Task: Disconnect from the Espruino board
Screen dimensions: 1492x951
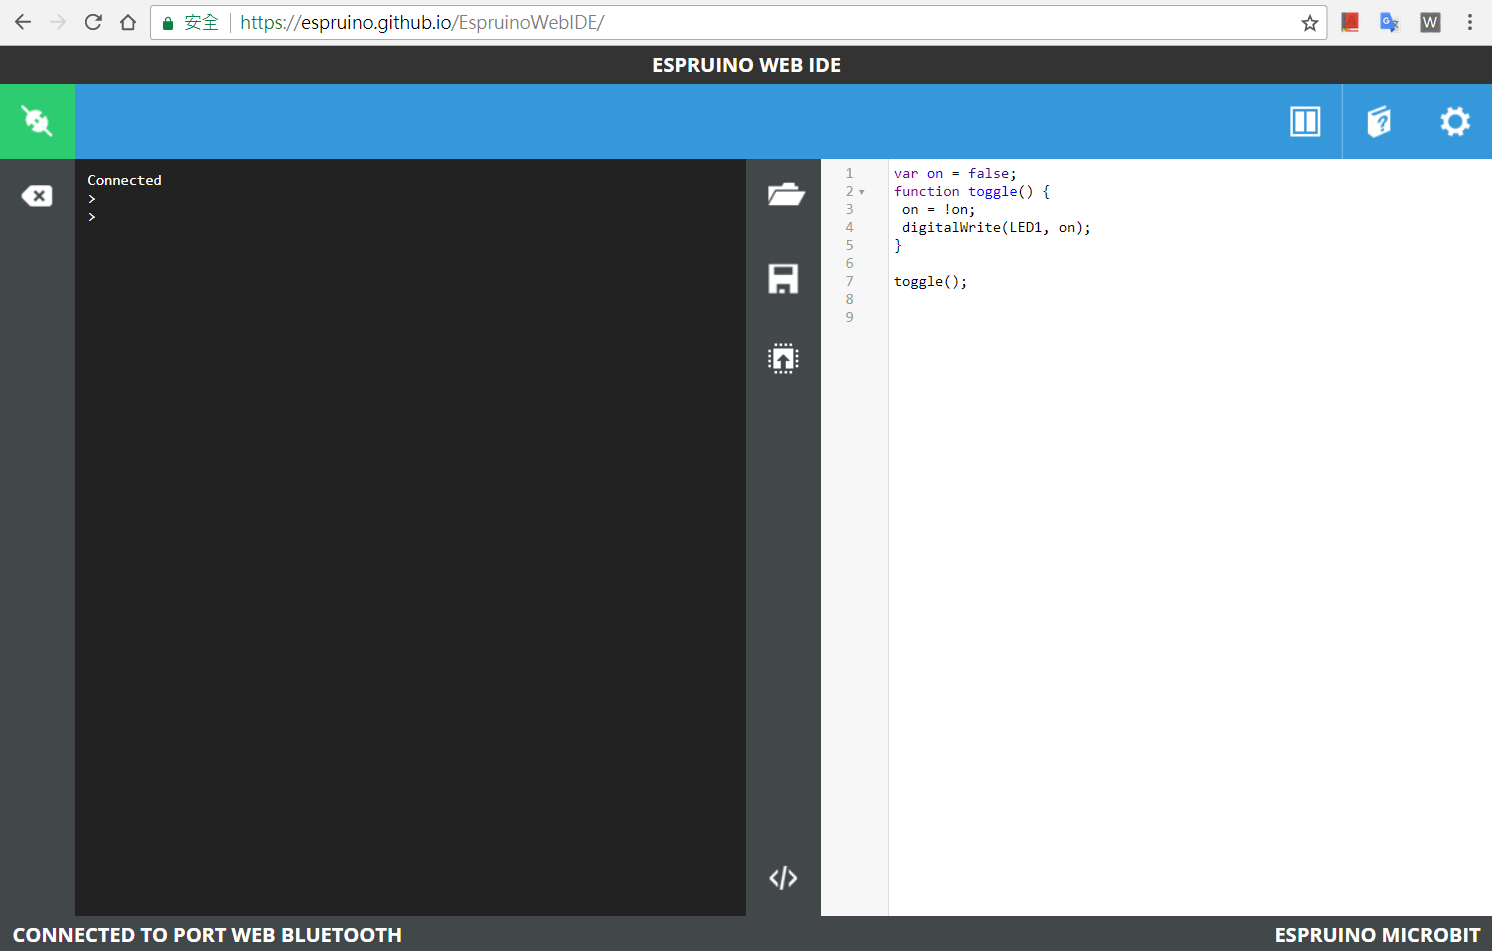Action: click(x=37, y=121)
